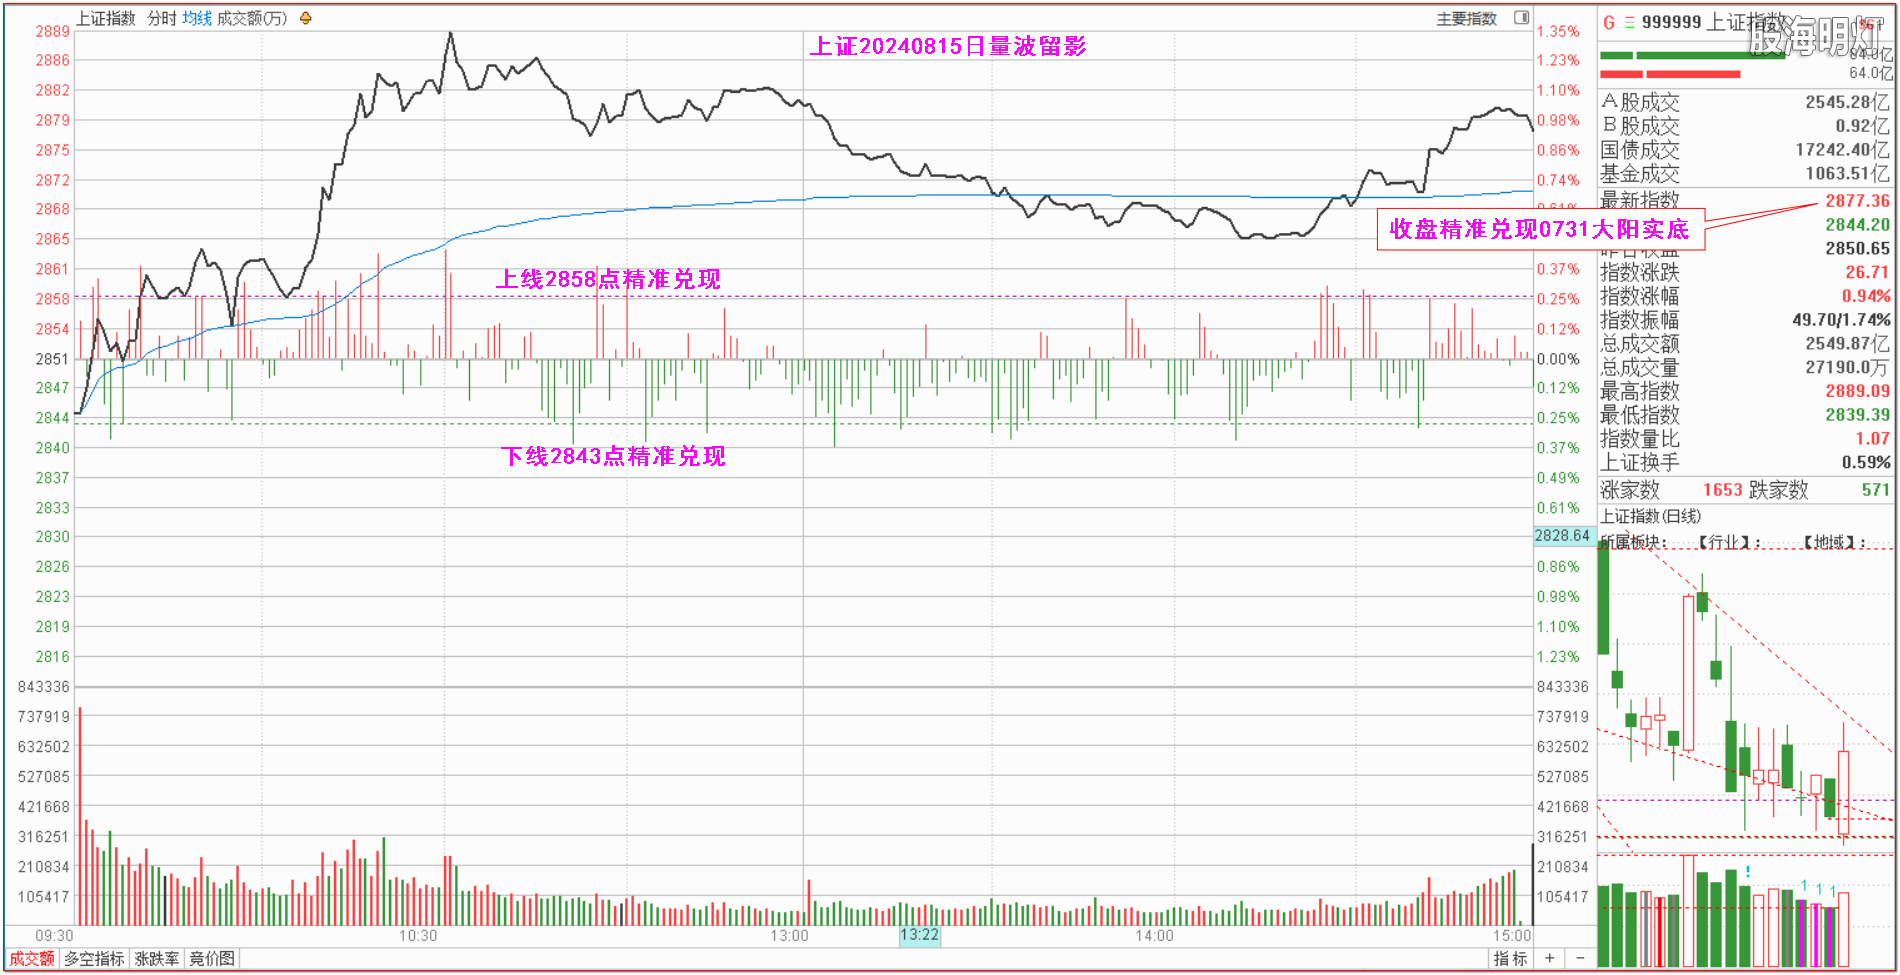This screenshot has height=975, width=1900.
Task: Click the 所属板块 label
Action: coord(1633,542)
